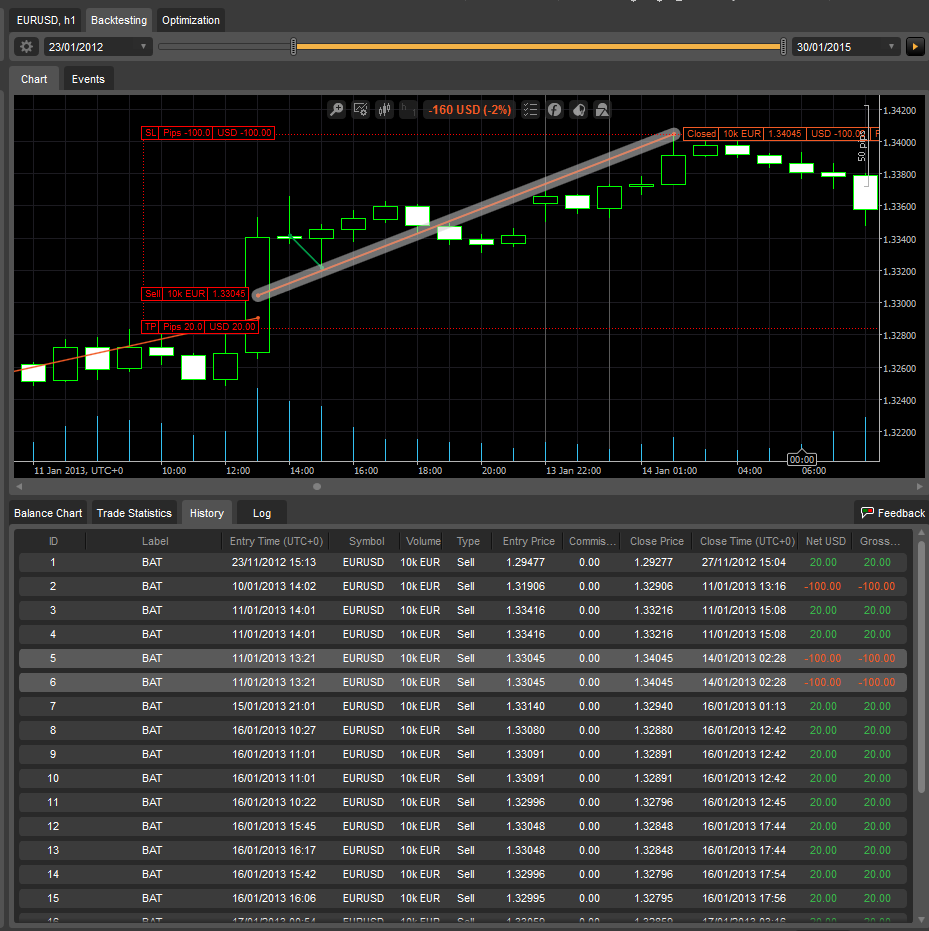
Task: Open the checklist viewing options icon
Action: coord(530,110)
